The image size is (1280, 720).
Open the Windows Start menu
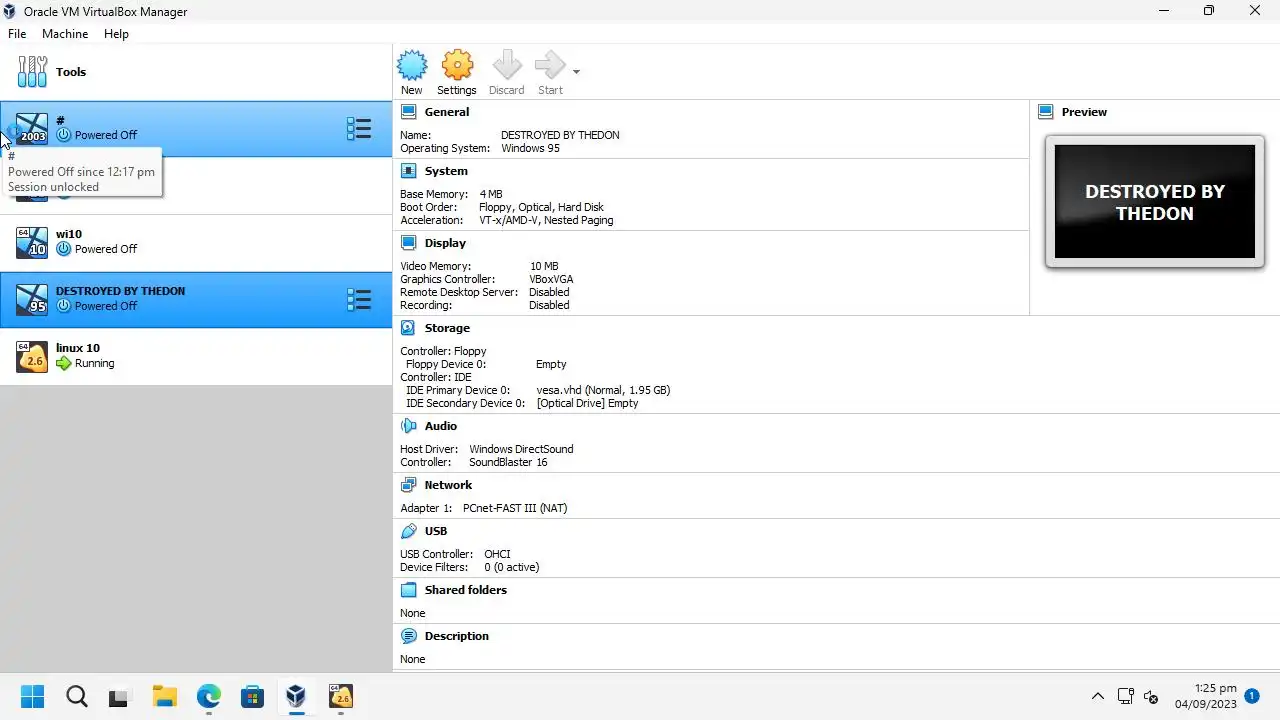tap(32, 696)
